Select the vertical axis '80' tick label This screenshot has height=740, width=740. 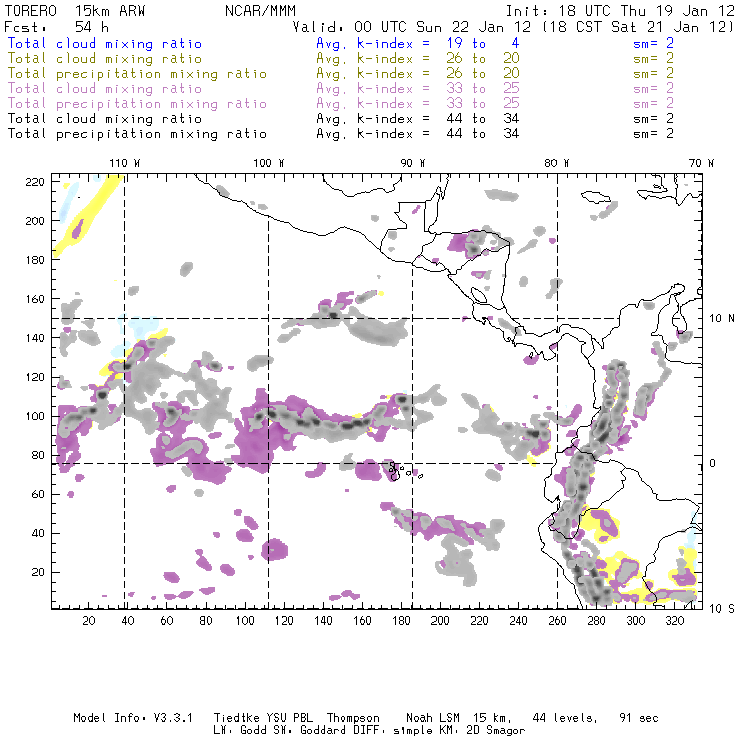[x=38, y=455]
